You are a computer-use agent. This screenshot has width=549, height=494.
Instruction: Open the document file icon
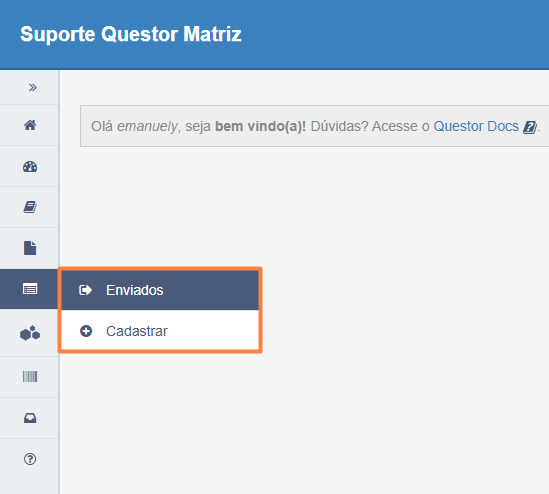tap(30, 248)
